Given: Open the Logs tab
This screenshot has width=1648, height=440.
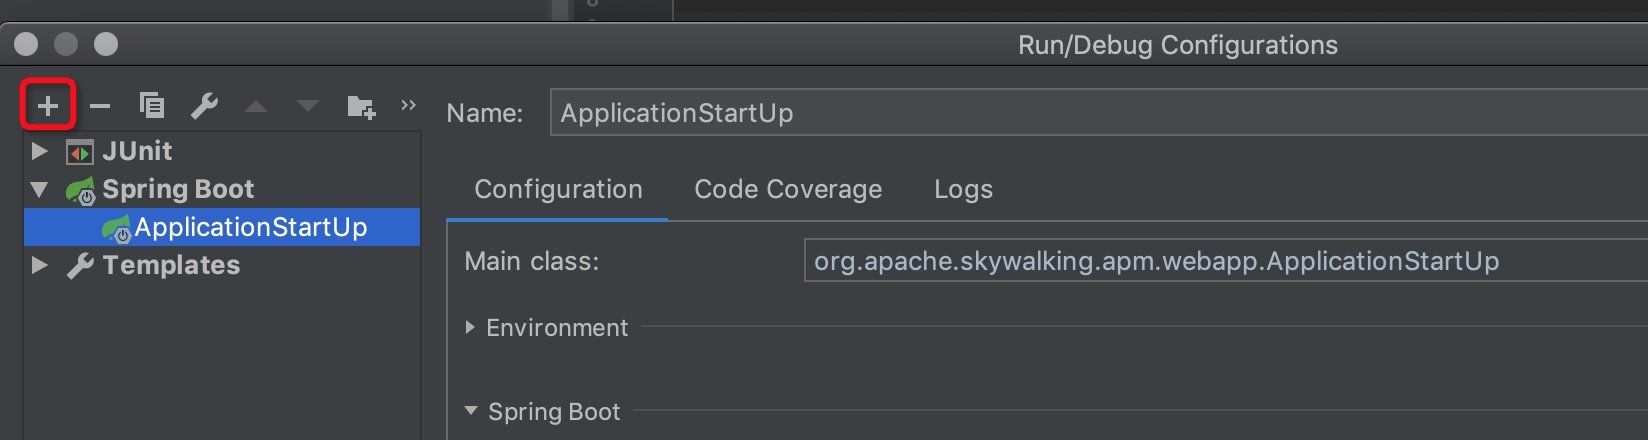Looking at the screenshot, I should click(x=963, y=190).
